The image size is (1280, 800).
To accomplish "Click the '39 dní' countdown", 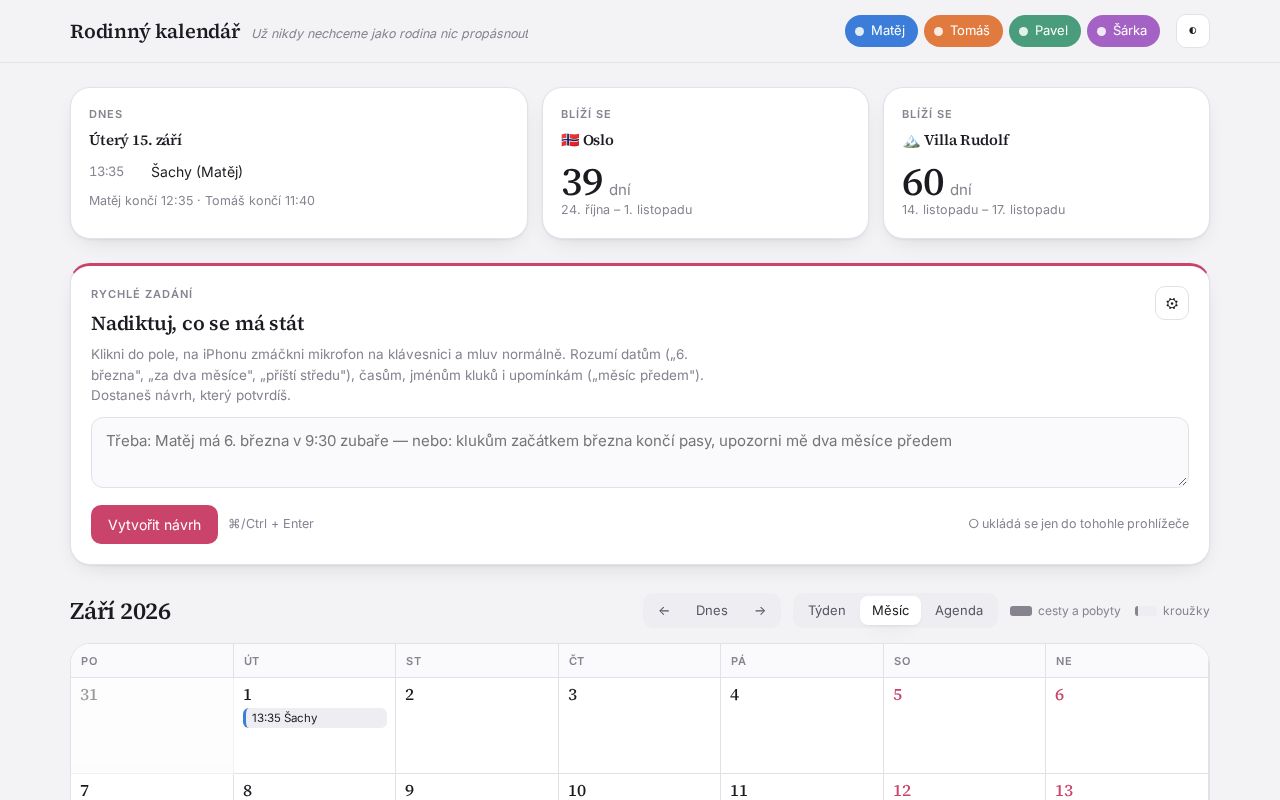I will tap(596, 183).
